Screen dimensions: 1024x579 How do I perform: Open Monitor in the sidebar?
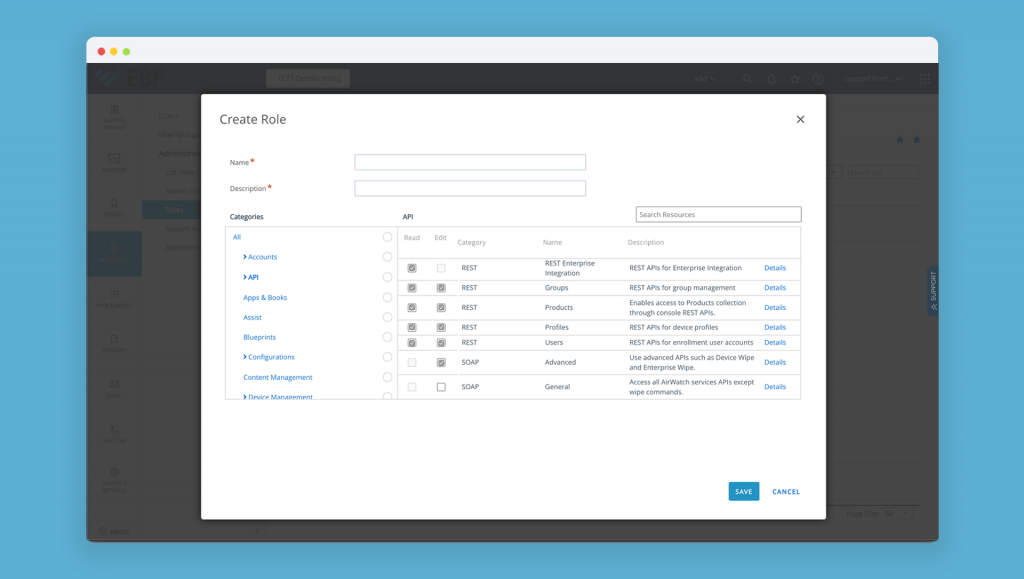point(114,162)
